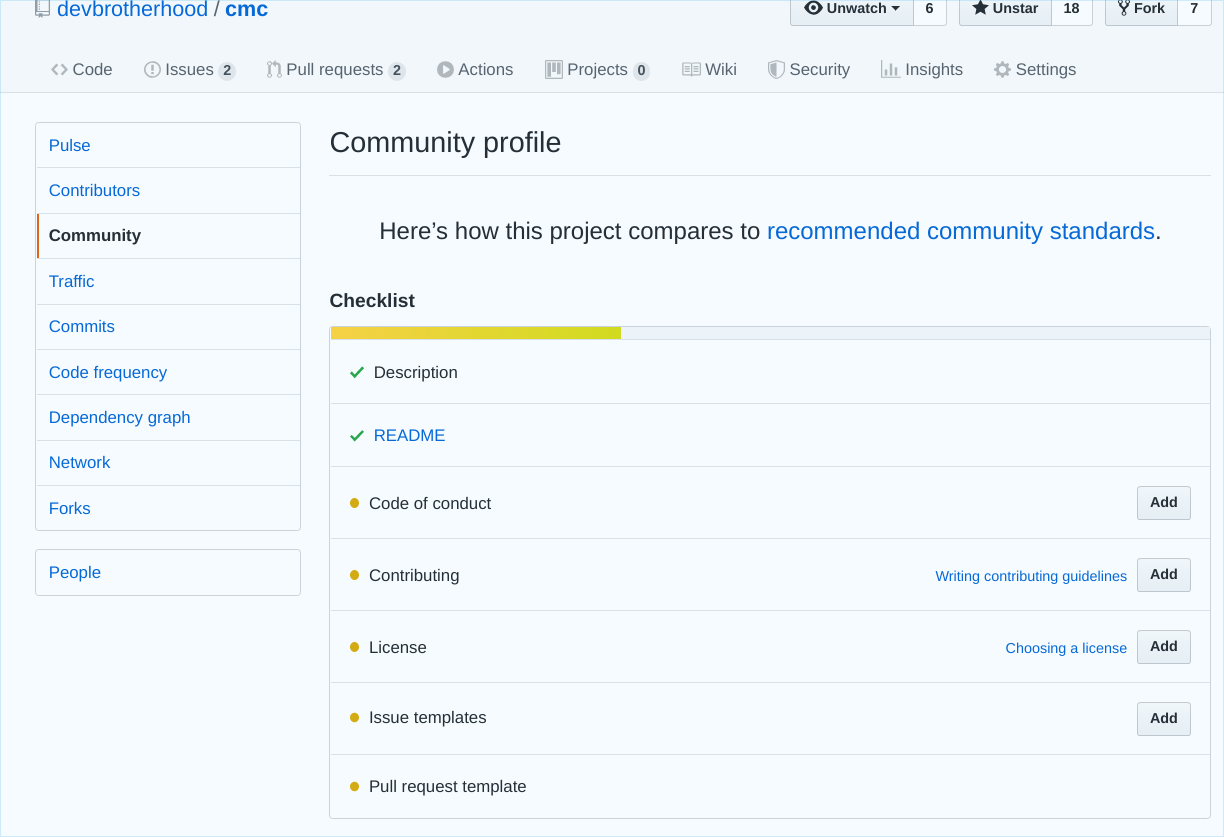
Task: Open the cmc repository link
Action: tap(247, 10)
